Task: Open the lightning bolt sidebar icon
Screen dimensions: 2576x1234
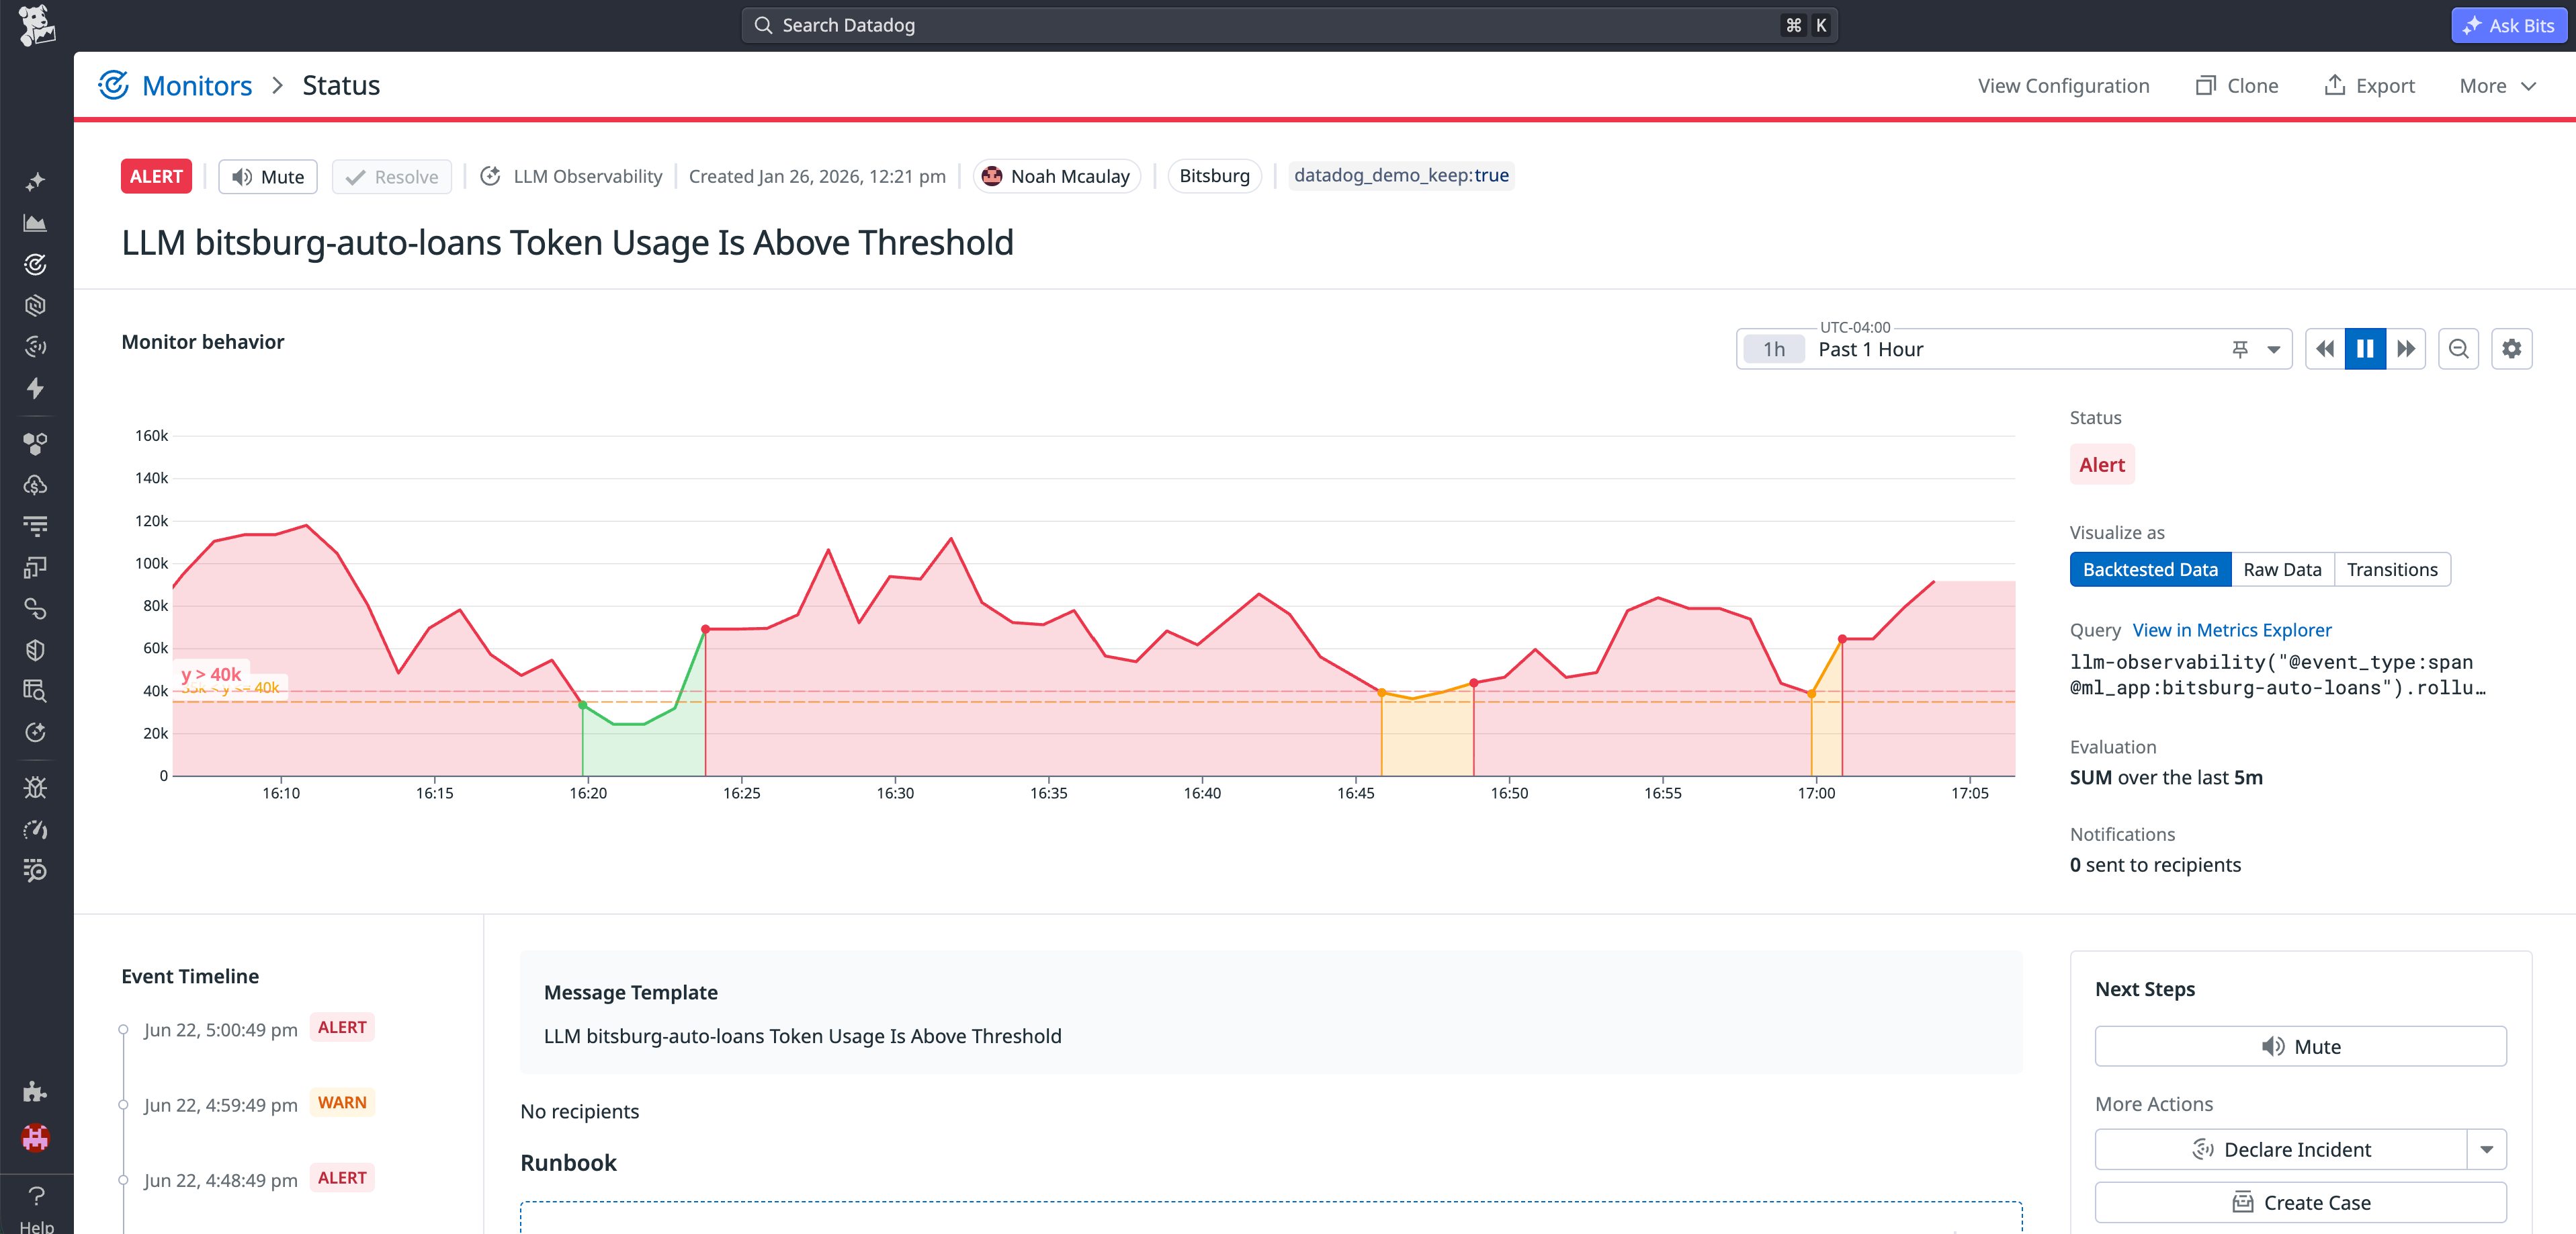Action: pos(35,388)
